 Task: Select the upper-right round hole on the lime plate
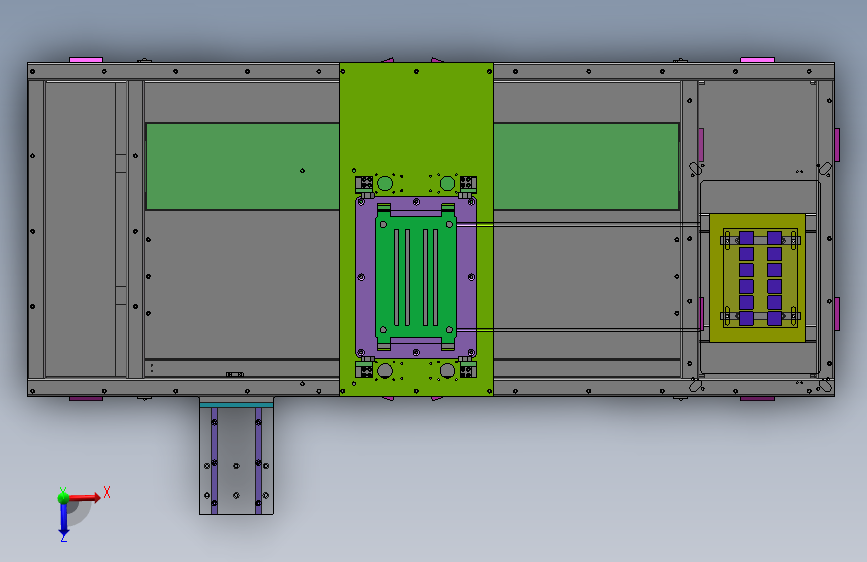tap(447, 183)
